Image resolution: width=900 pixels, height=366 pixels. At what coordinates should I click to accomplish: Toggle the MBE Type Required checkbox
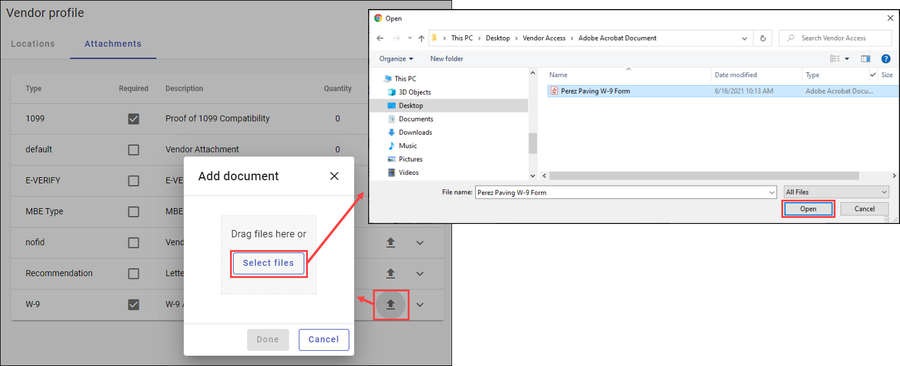(x=133, y=212)
